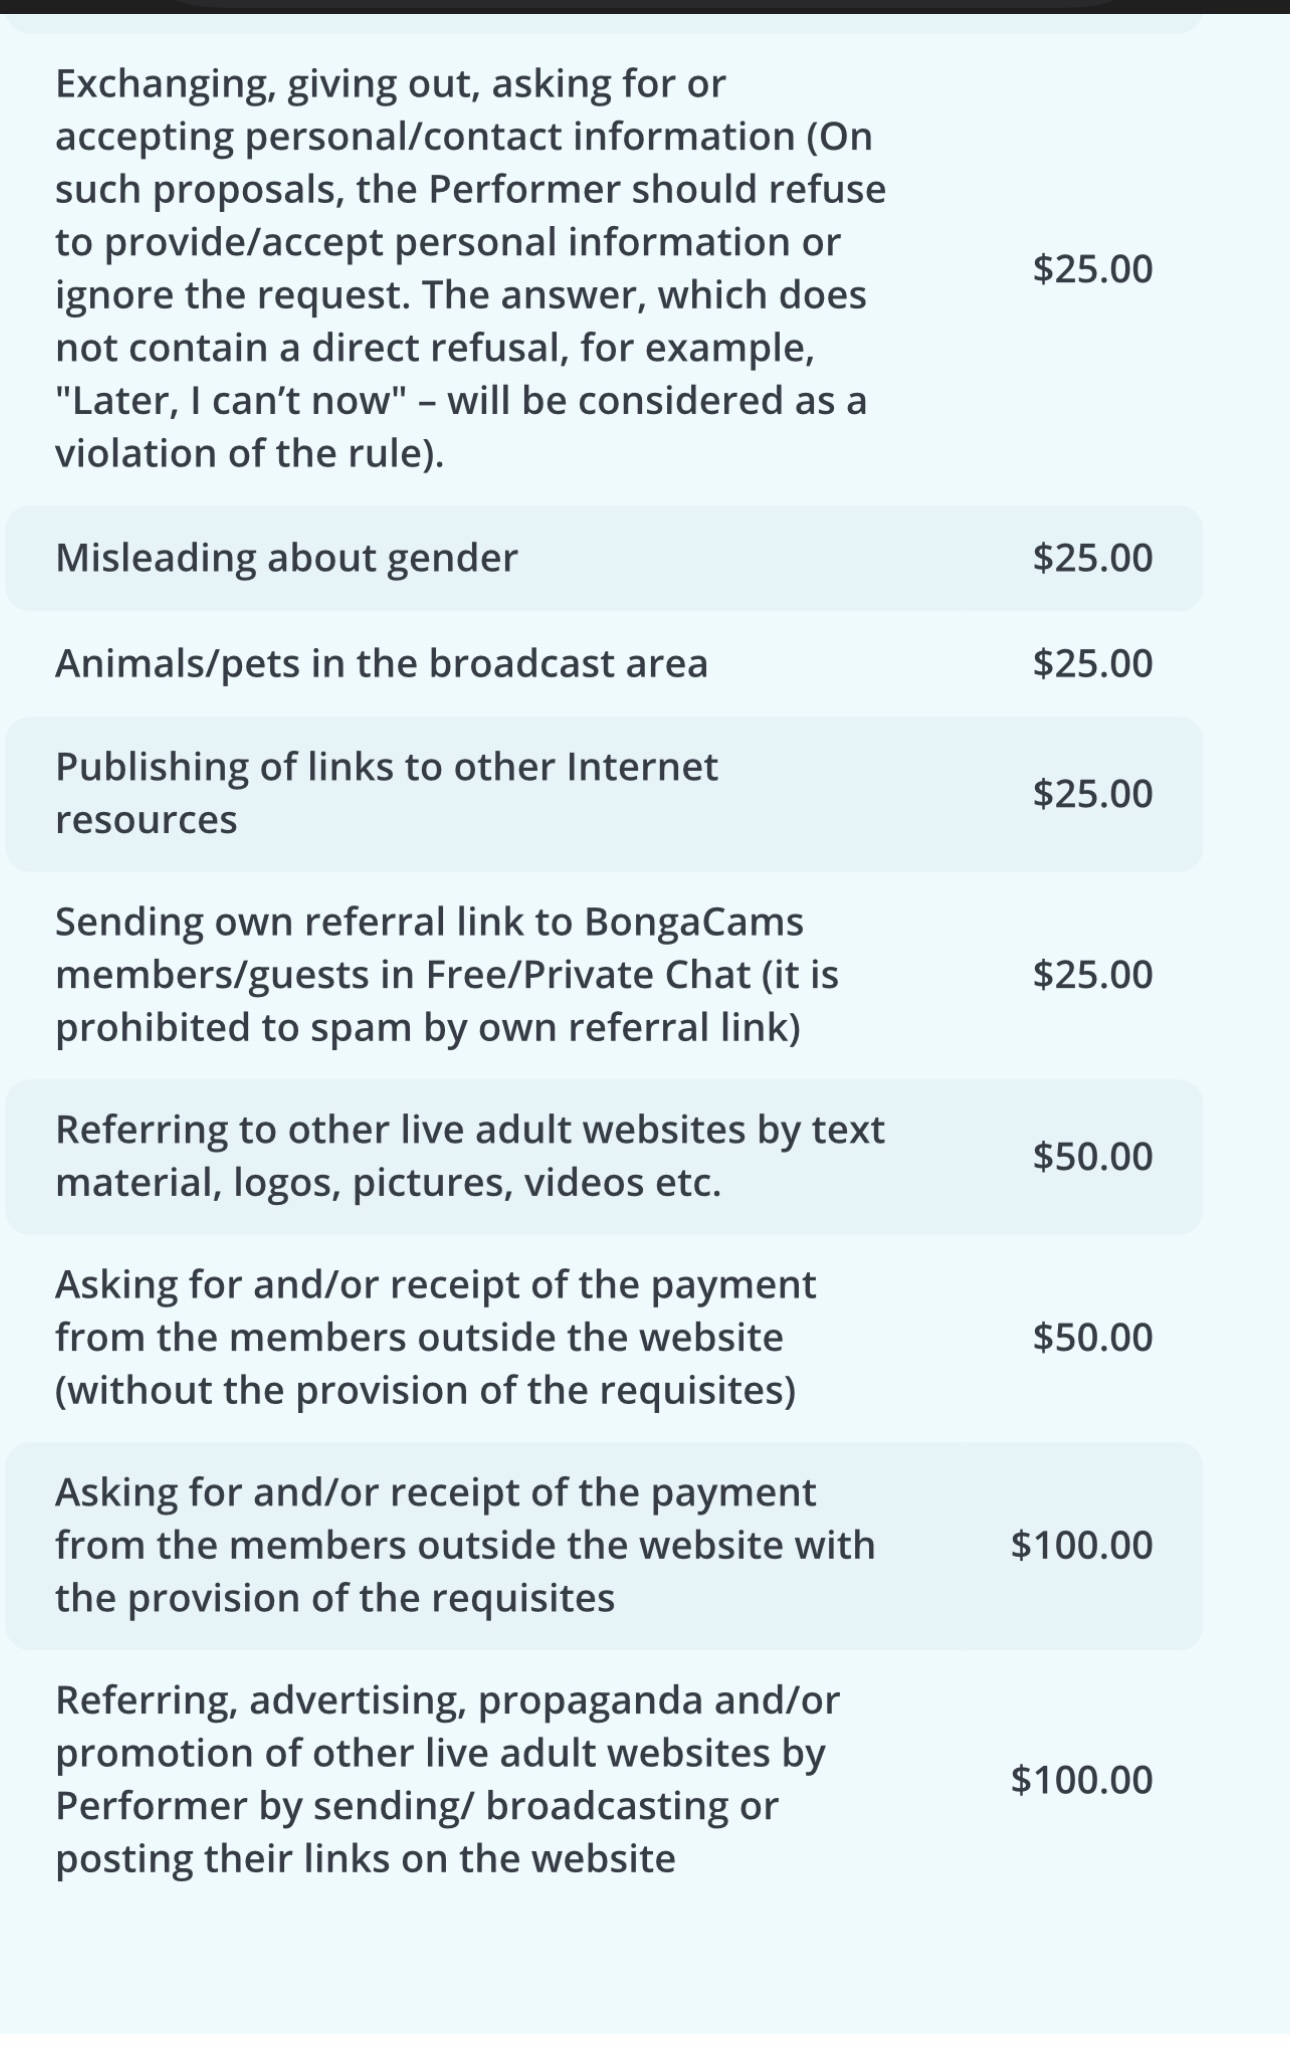The image size is (1290, 2065).
Task: Select the $100.00 fine for advertising other websites
Action: [x=1081, y=1780]
